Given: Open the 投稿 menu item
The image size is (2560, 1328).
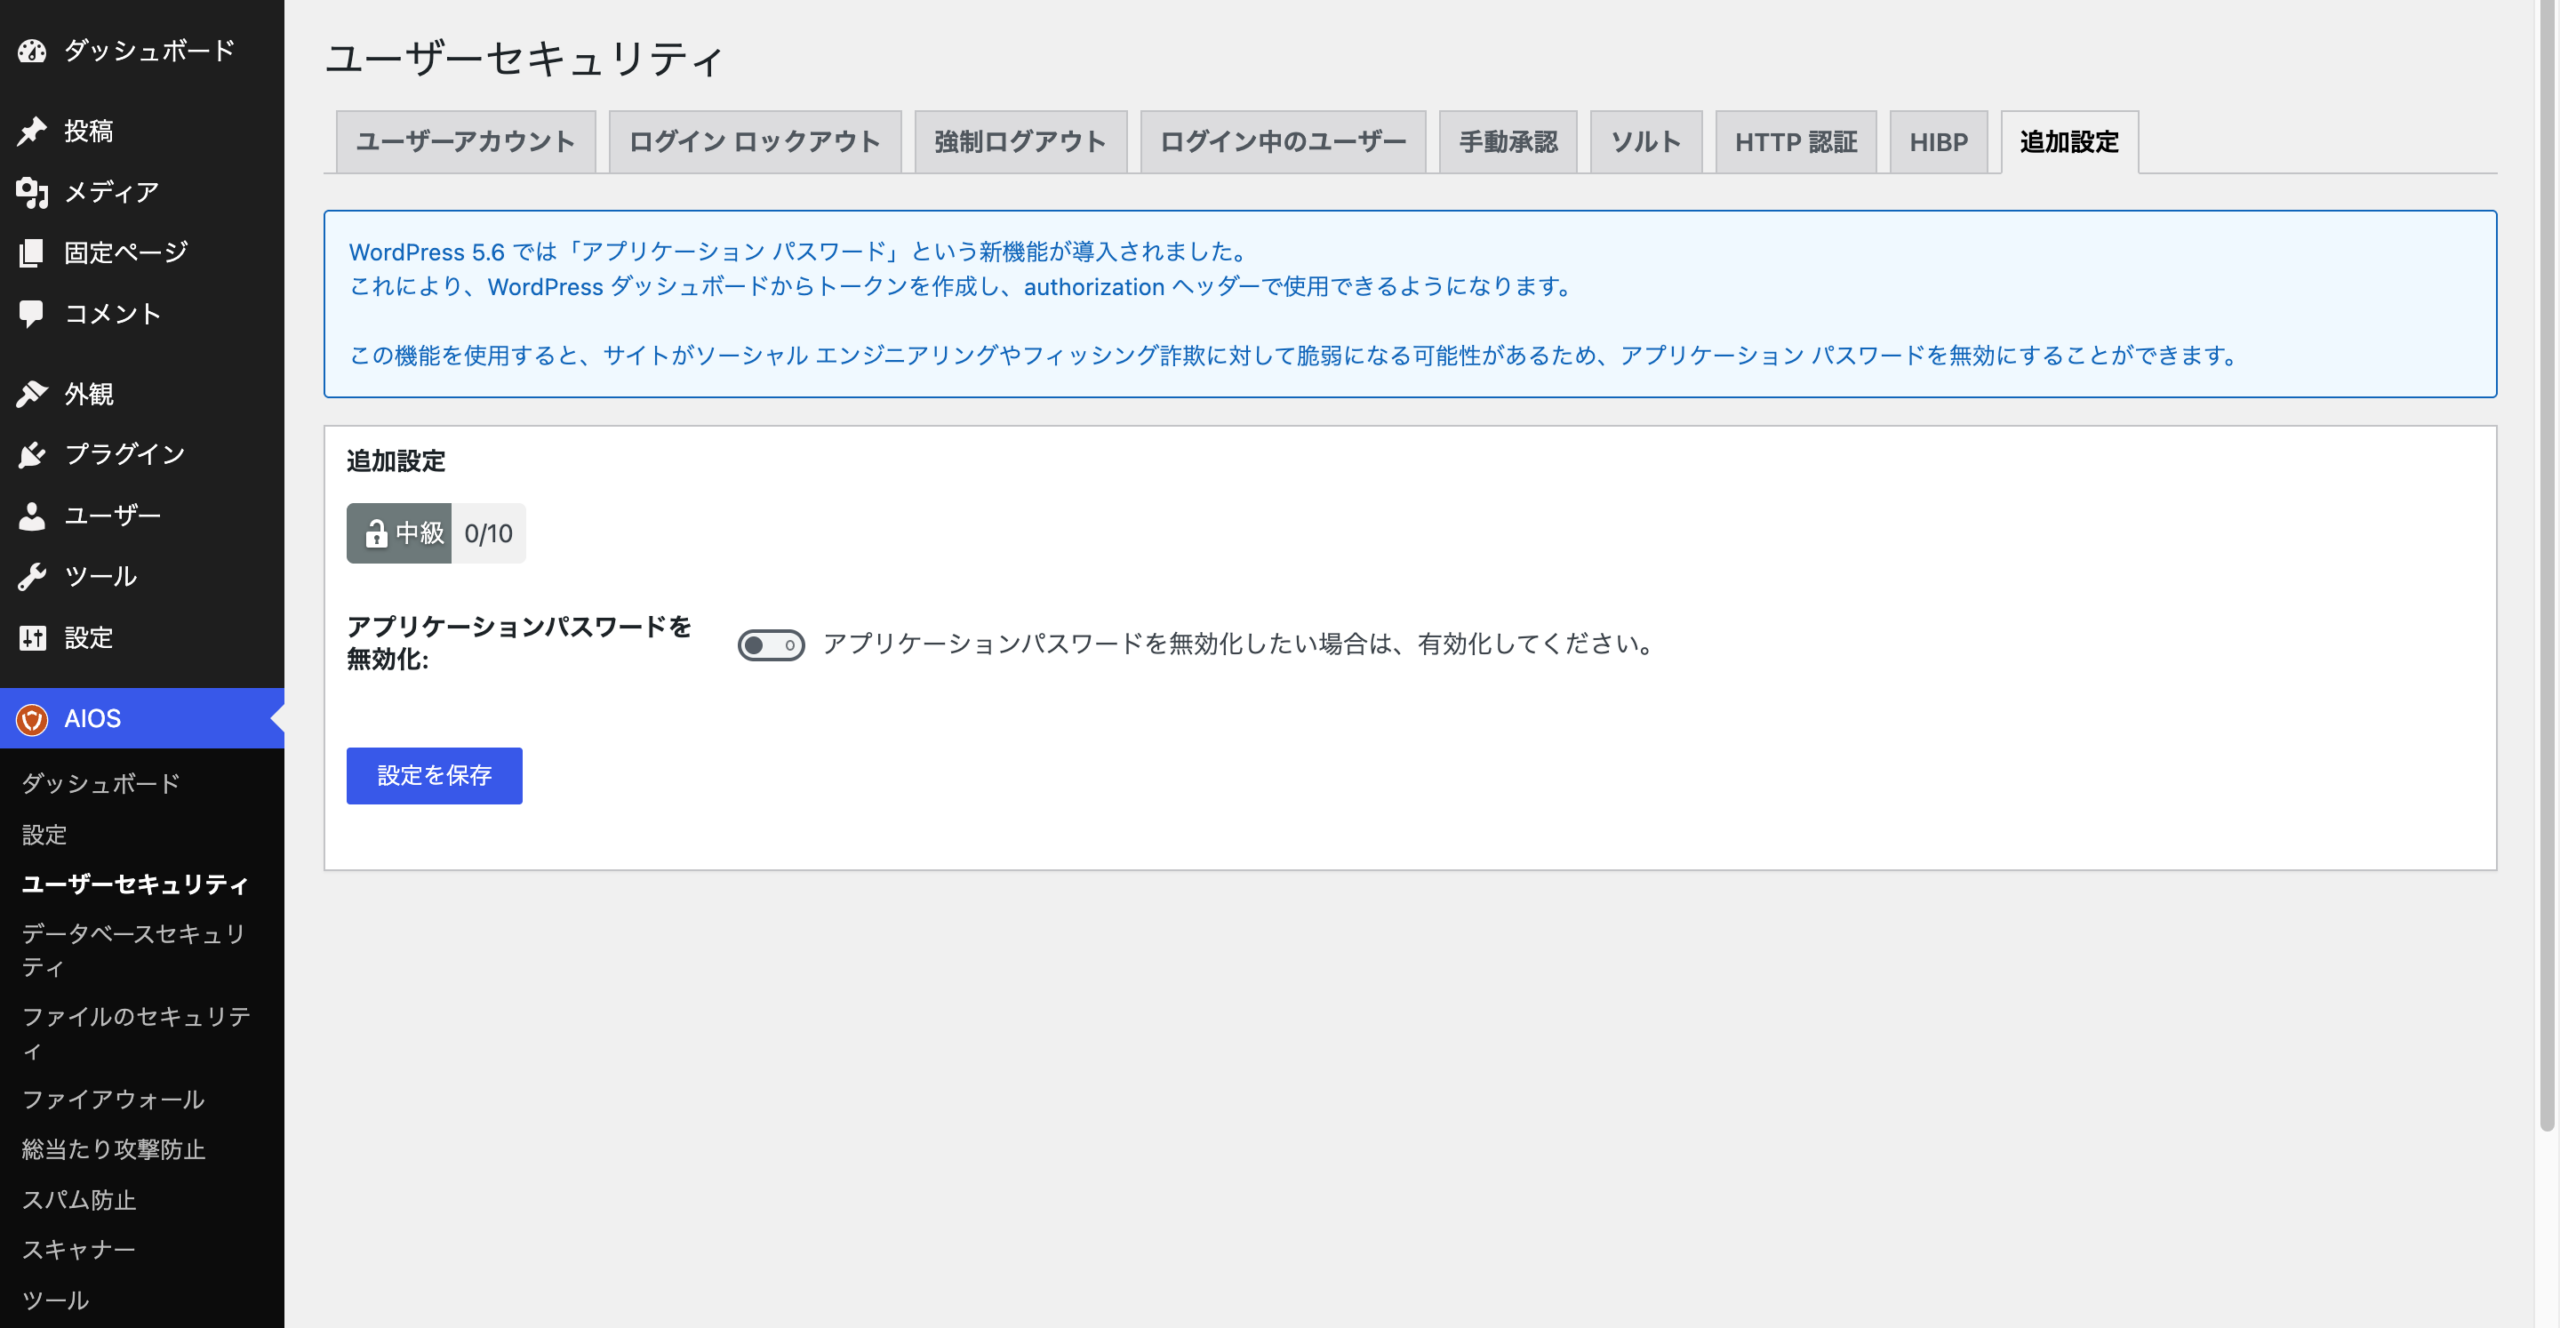Looking at the screenshot, I should point(142,131).
